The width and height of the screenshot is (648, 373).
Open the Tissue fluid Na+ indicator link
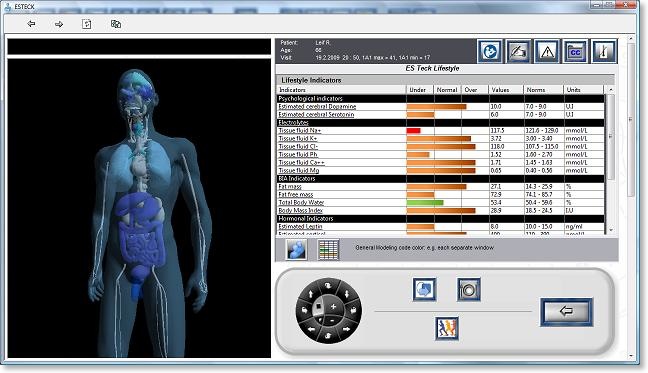point(300,131)
